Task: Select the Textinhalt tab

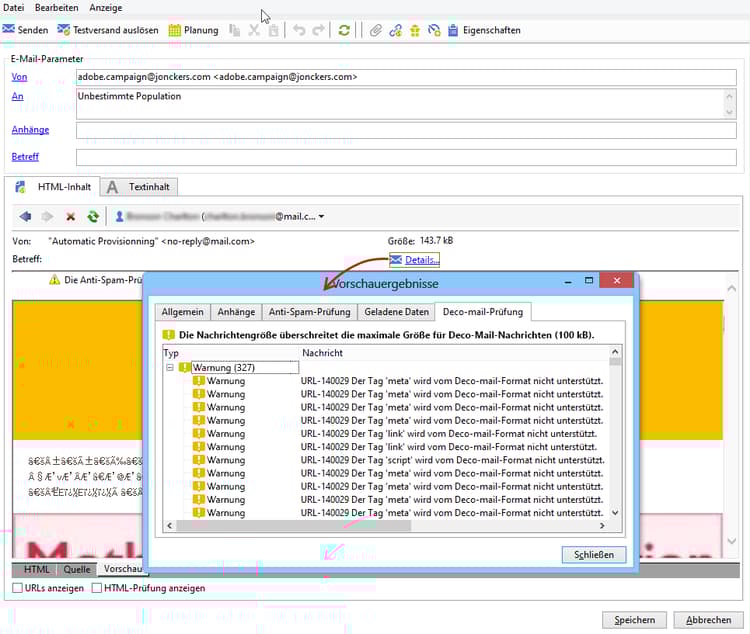Action: [139, 187]
